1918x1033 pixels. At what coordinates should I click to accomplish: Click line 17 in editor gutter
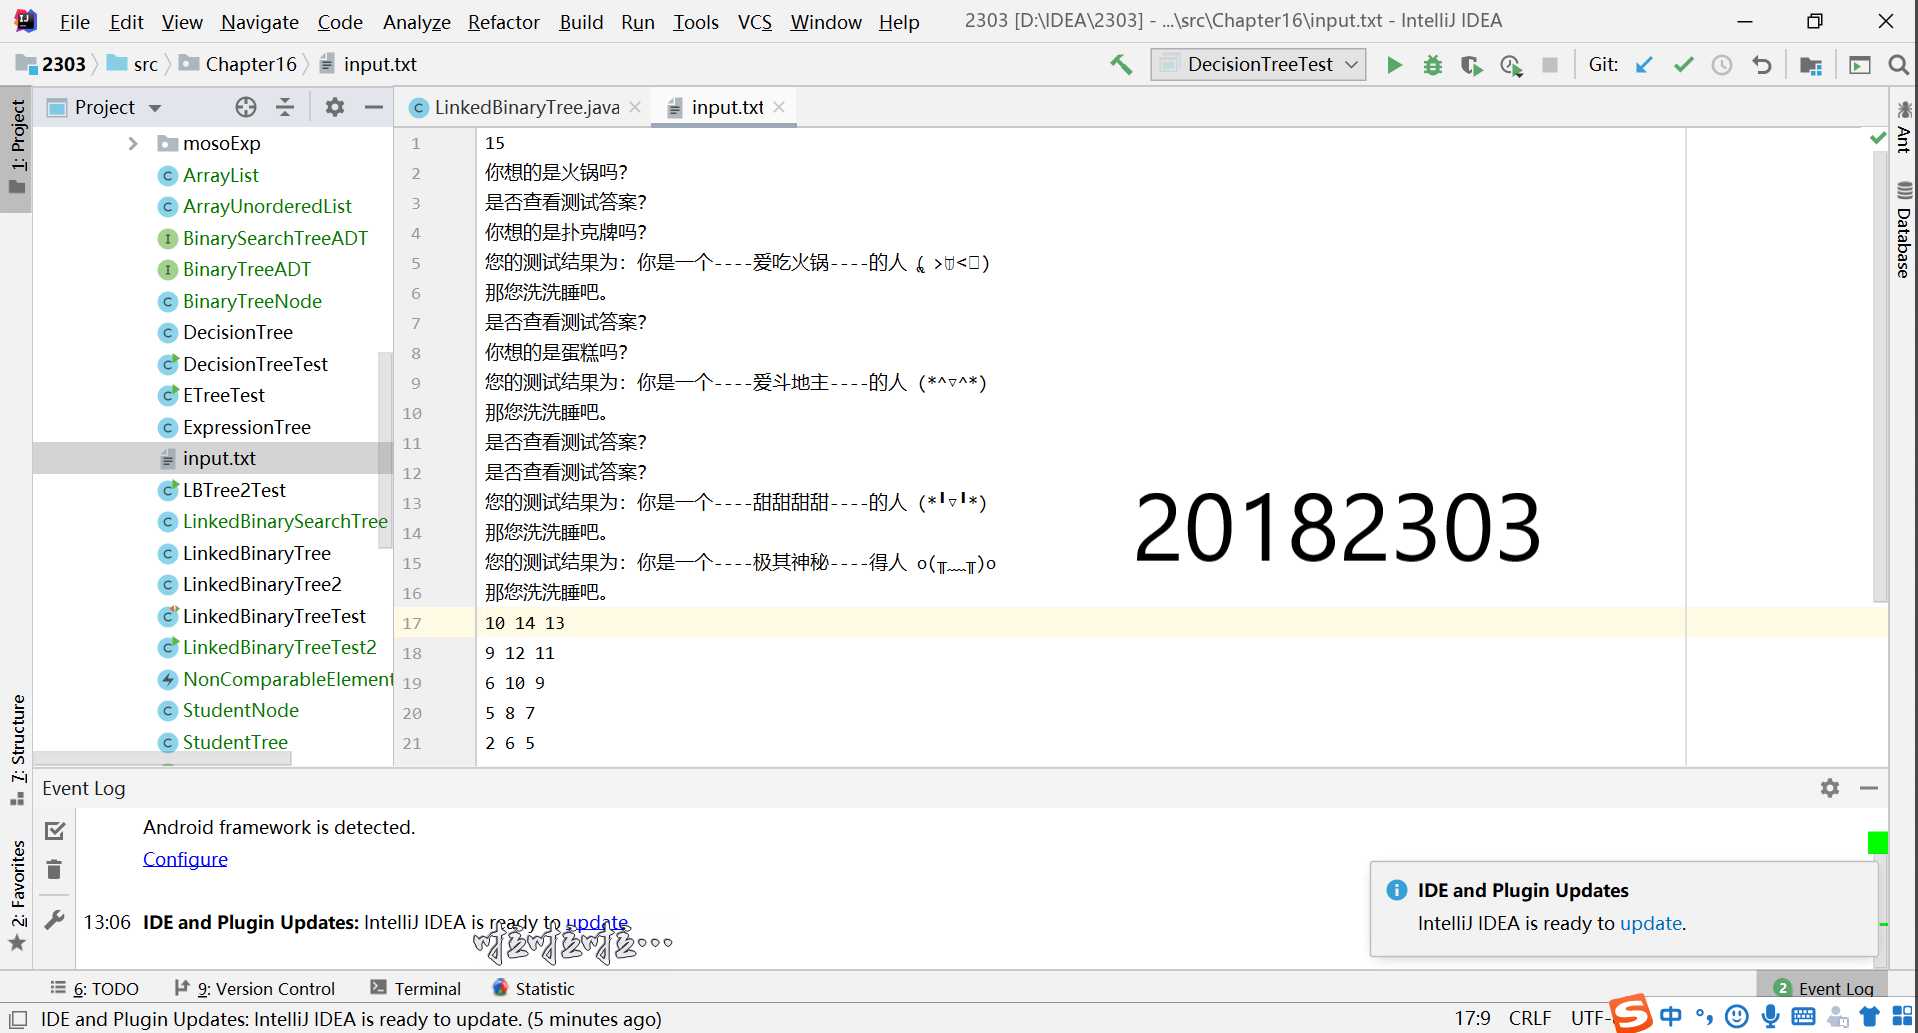tap(412, 623)
